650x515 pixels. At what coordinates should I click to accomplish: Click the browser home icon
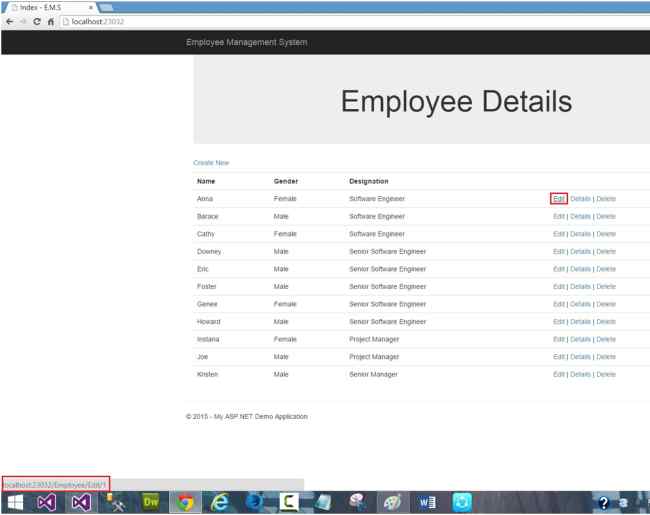click(51, 22)
